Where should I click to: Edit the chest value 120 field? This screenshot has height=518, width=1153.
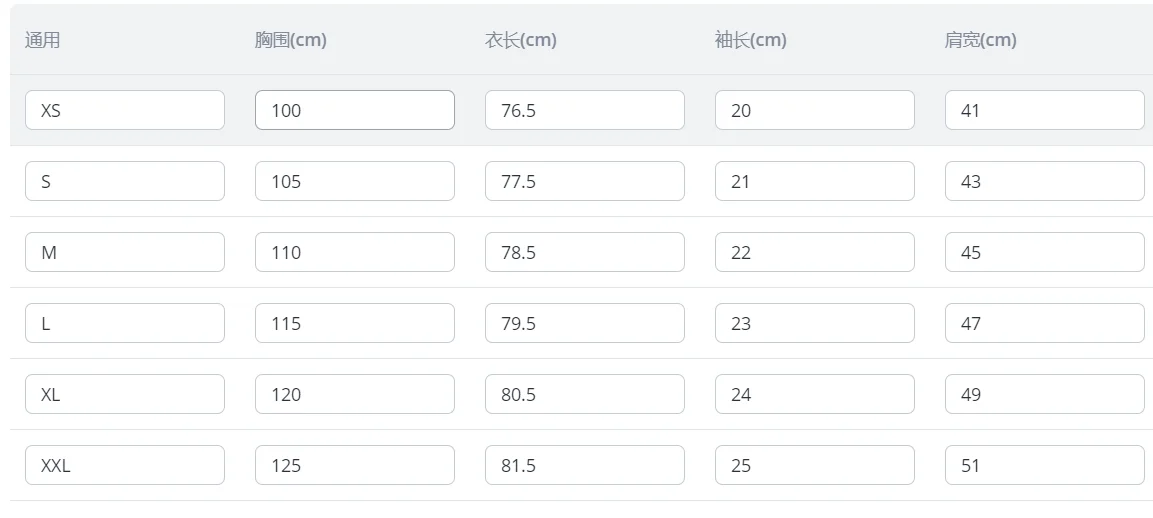[x=355, y=394]
